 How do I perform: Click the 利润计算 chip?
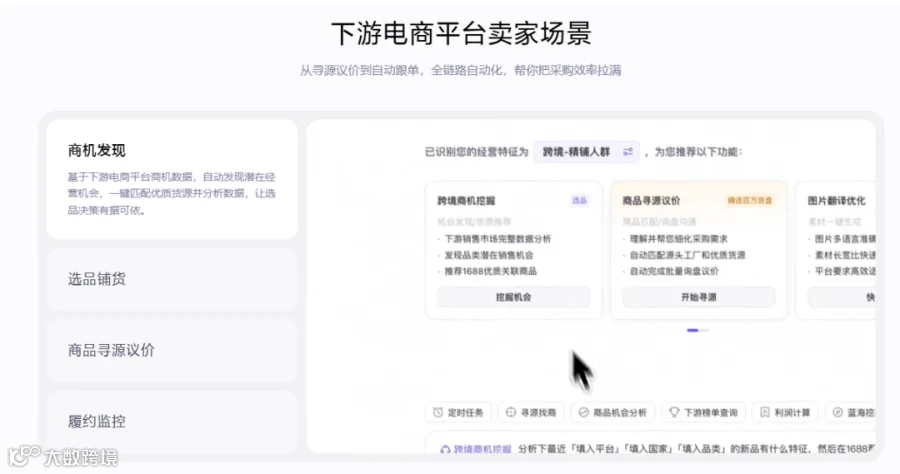coord(785,412)
